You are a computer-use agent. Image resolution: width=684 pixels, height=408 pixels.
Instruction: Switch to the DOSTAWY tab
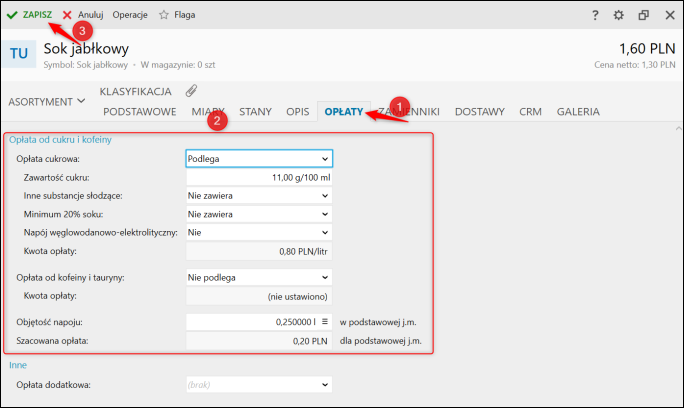point(479,112)
